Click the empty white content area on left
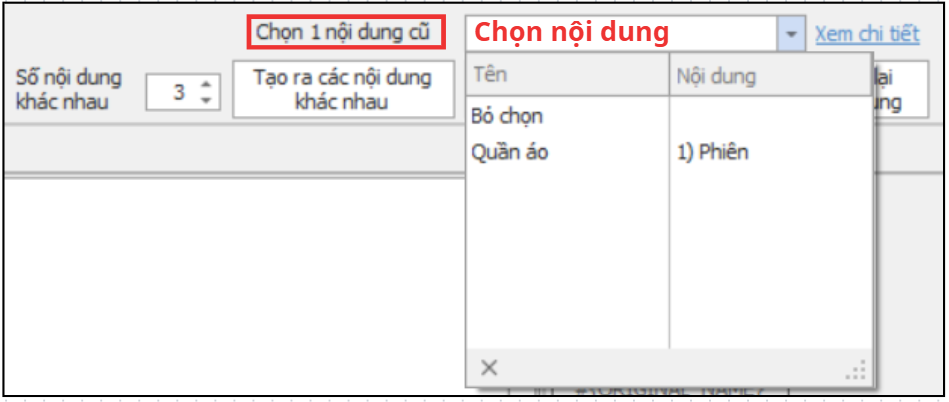The width and height of the screenshot is (949, 402). coord(230,280)
